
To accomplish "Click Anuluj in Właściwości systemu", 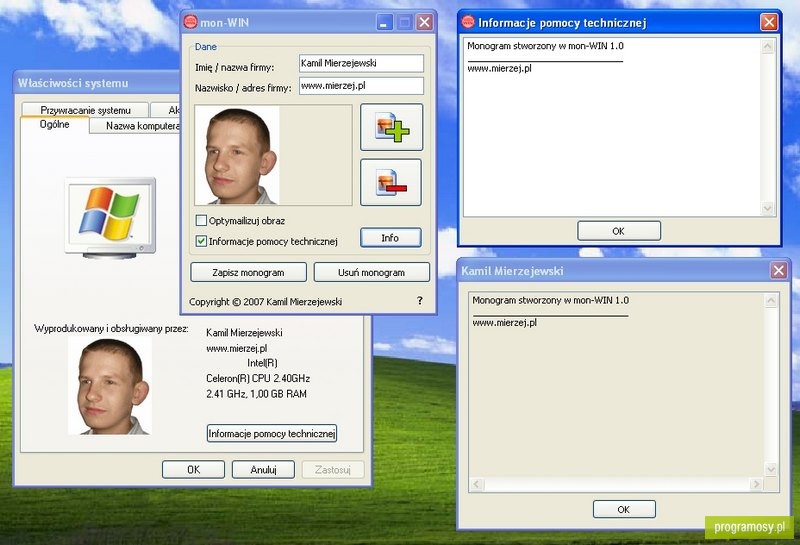I will pos(263,469).
